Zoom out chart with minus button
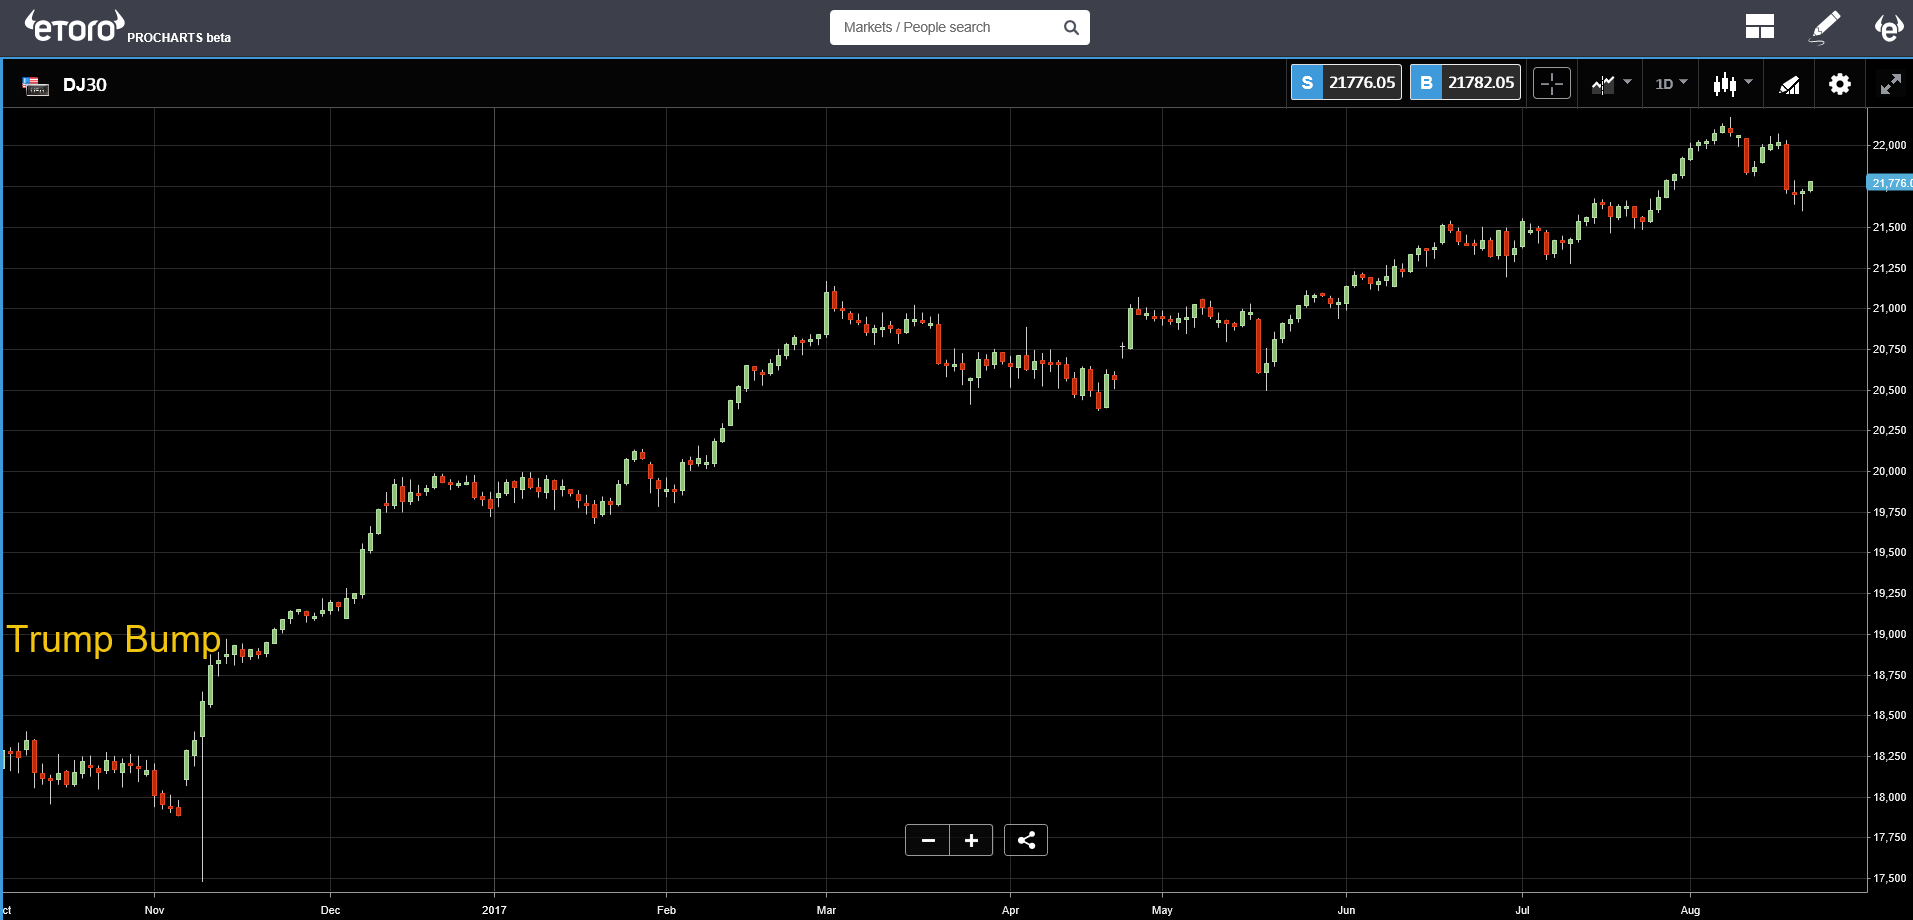This screenshot has width=1913, height=920. (x=928, y=840)
